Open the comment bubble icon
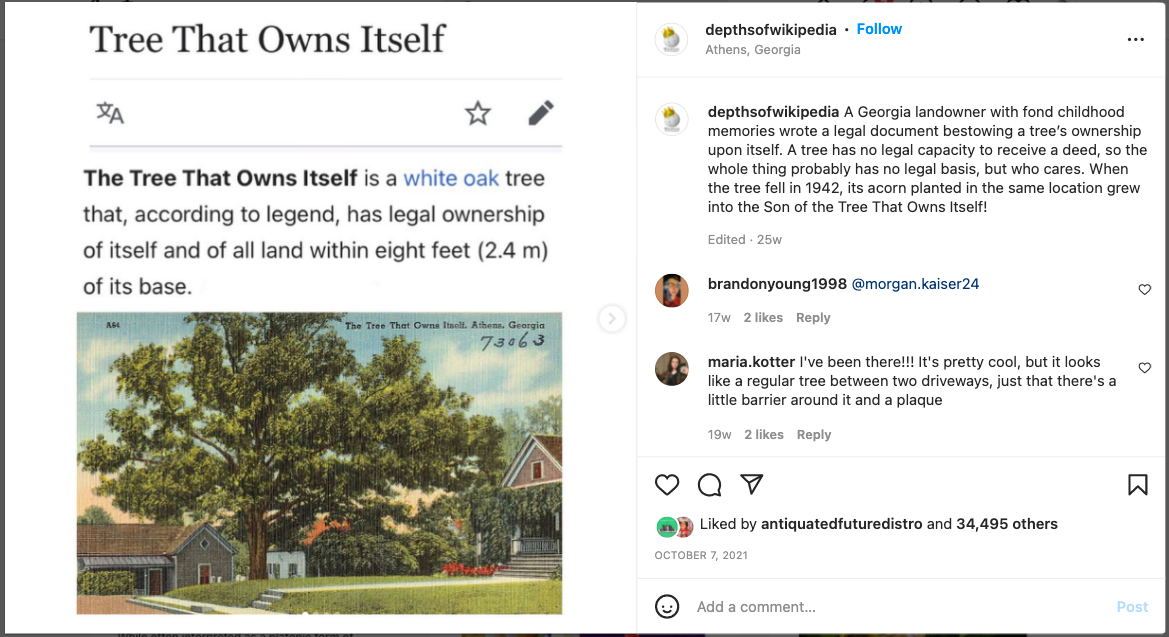 pos(709,485)
